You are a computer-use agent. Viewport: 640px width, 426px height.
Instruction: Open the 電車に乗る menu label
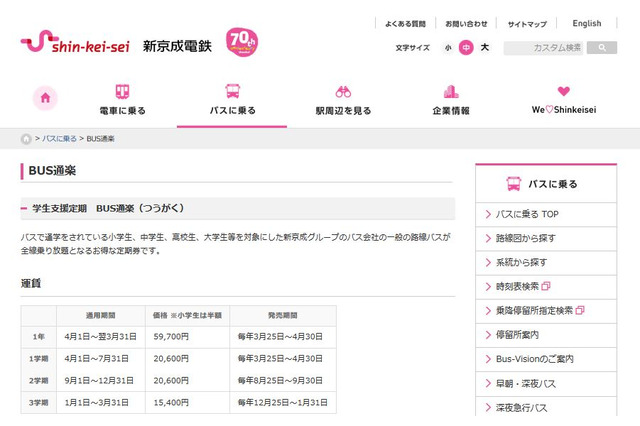[122, 111]
